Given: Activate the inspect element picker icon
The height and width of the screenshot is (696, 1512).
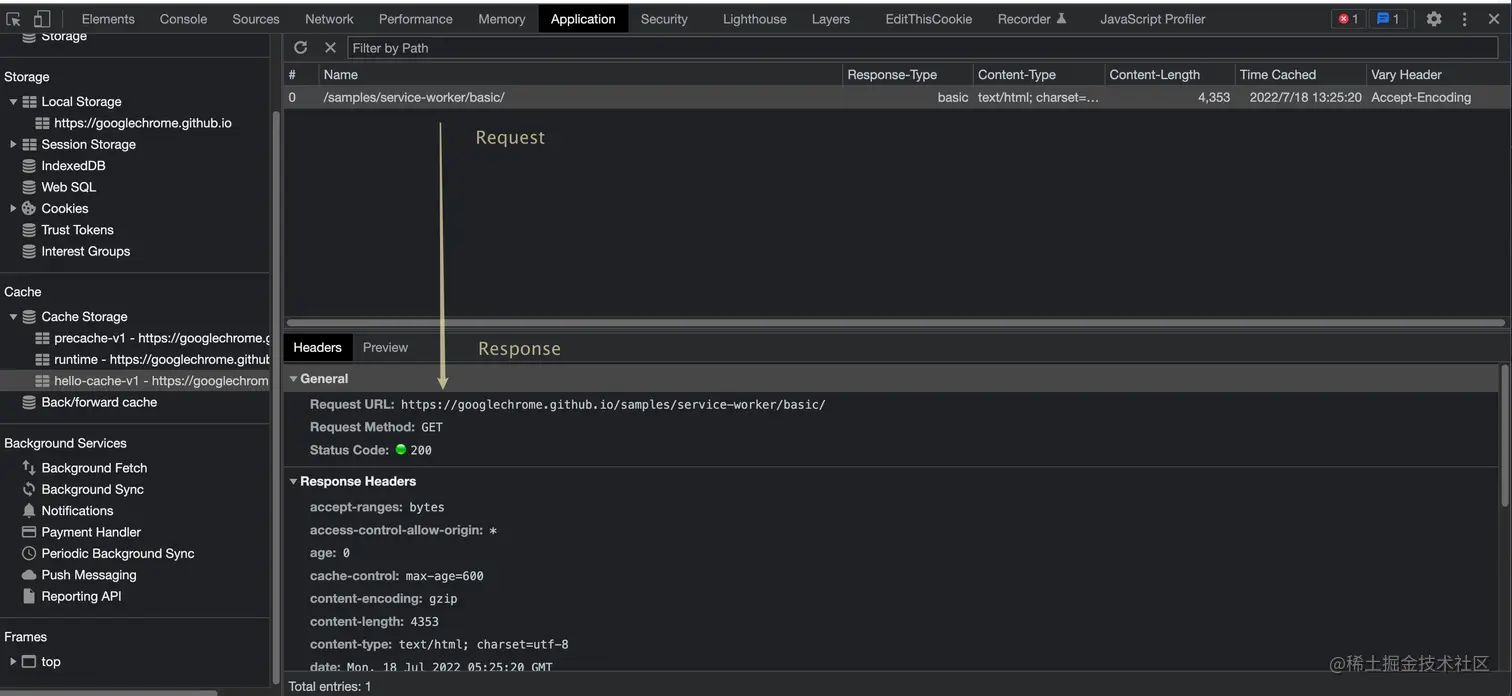Looking at the screenshot, I should [14, 19].
